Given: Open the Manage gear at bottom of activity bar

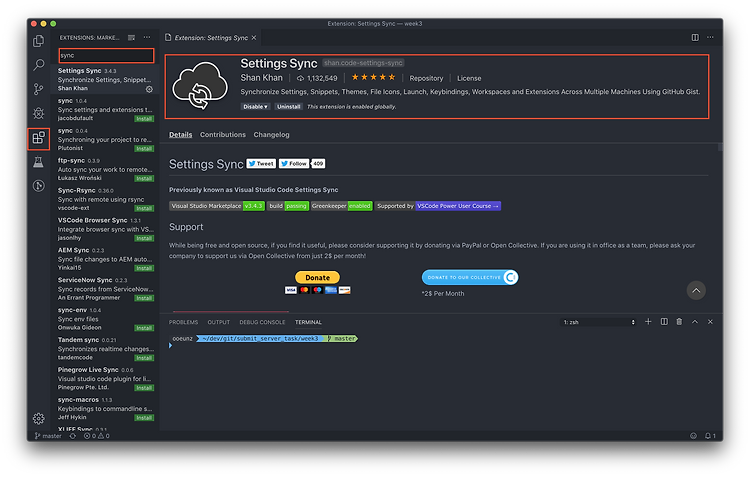Looking at the screenshot, I should tap(39, 419).
